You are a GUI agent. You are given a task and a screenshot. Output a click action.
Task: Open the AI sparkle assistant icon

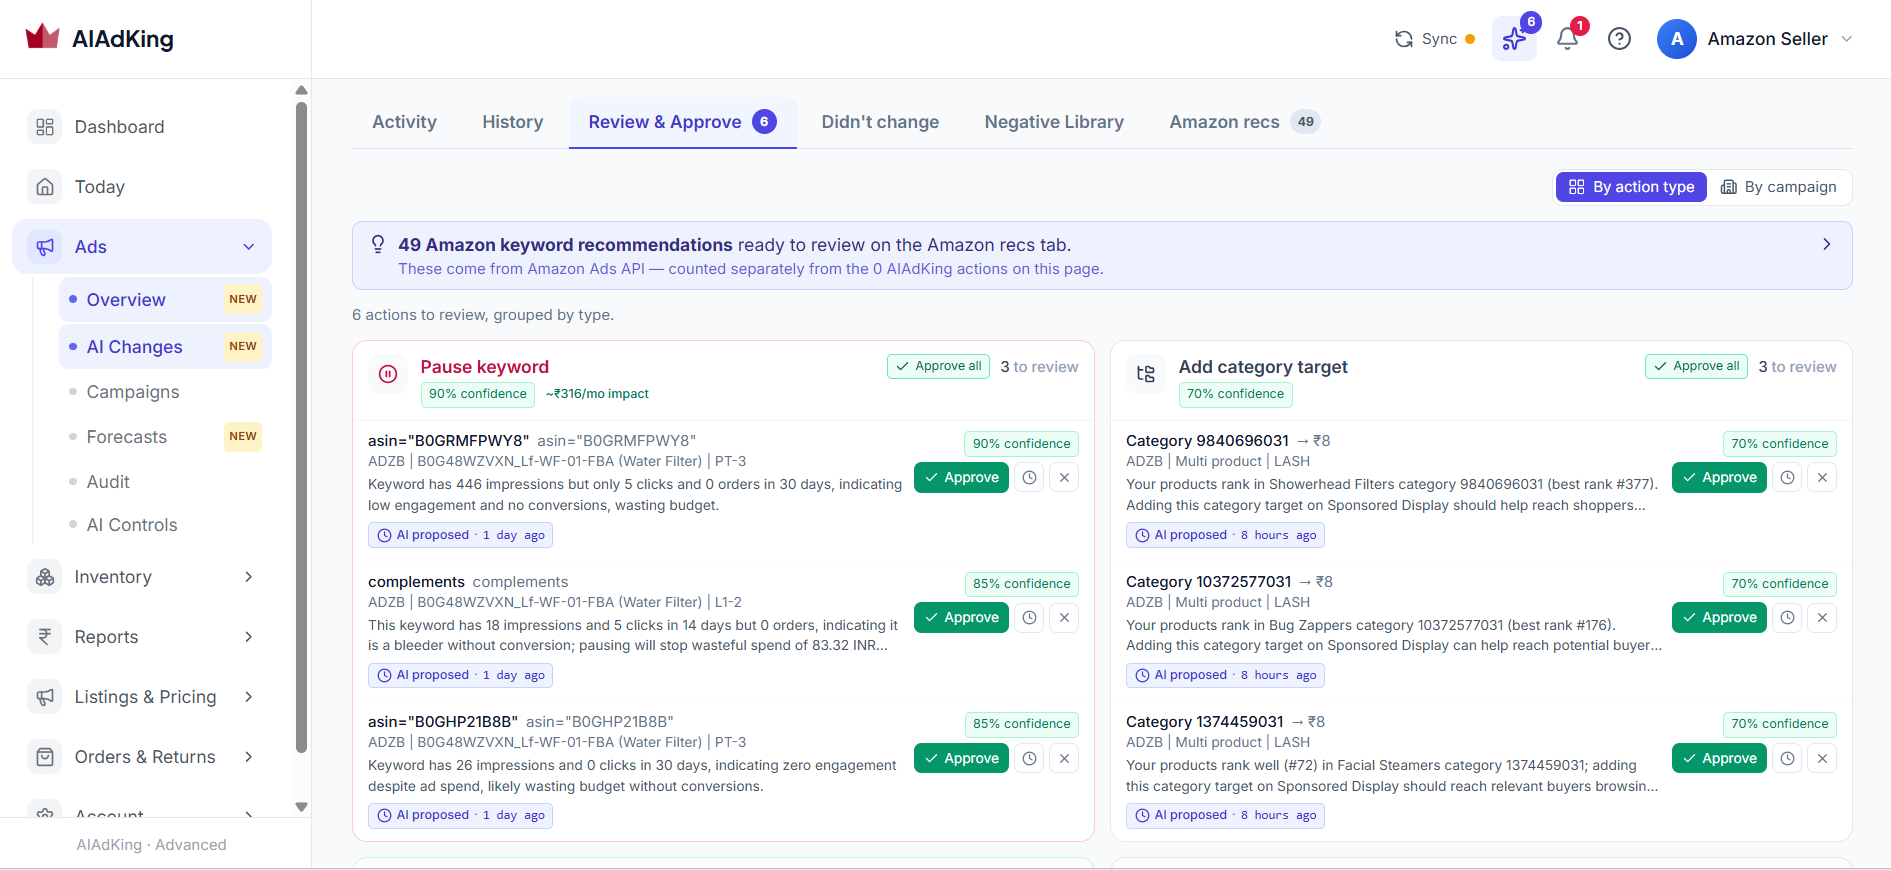(1514, 39)
